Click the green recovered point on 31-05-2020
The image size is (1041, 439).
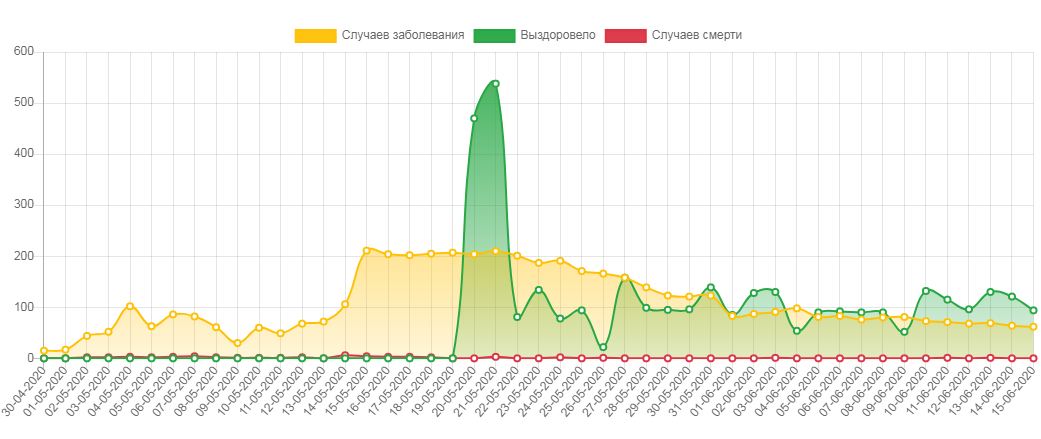tap(711, 288)
